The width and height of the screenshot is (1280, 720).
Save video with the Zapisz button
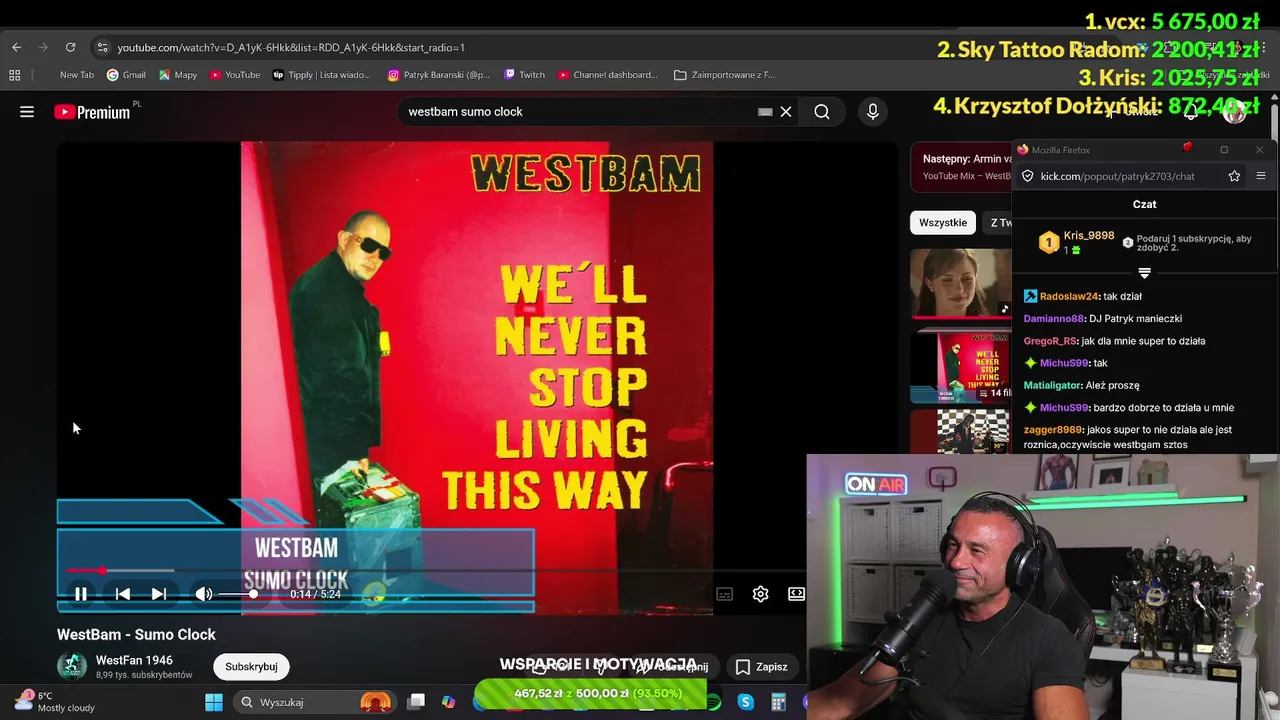click(762, 667)
